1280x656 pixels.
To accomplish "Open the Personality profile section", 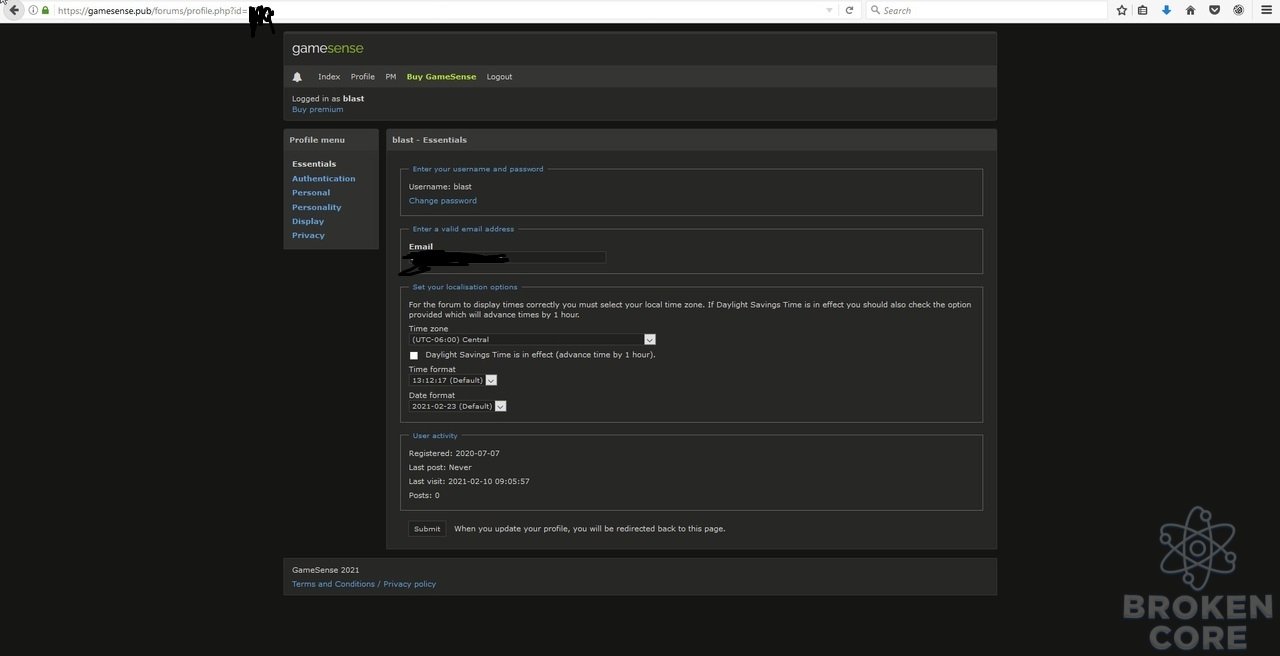I will click(x=317, y=207).
